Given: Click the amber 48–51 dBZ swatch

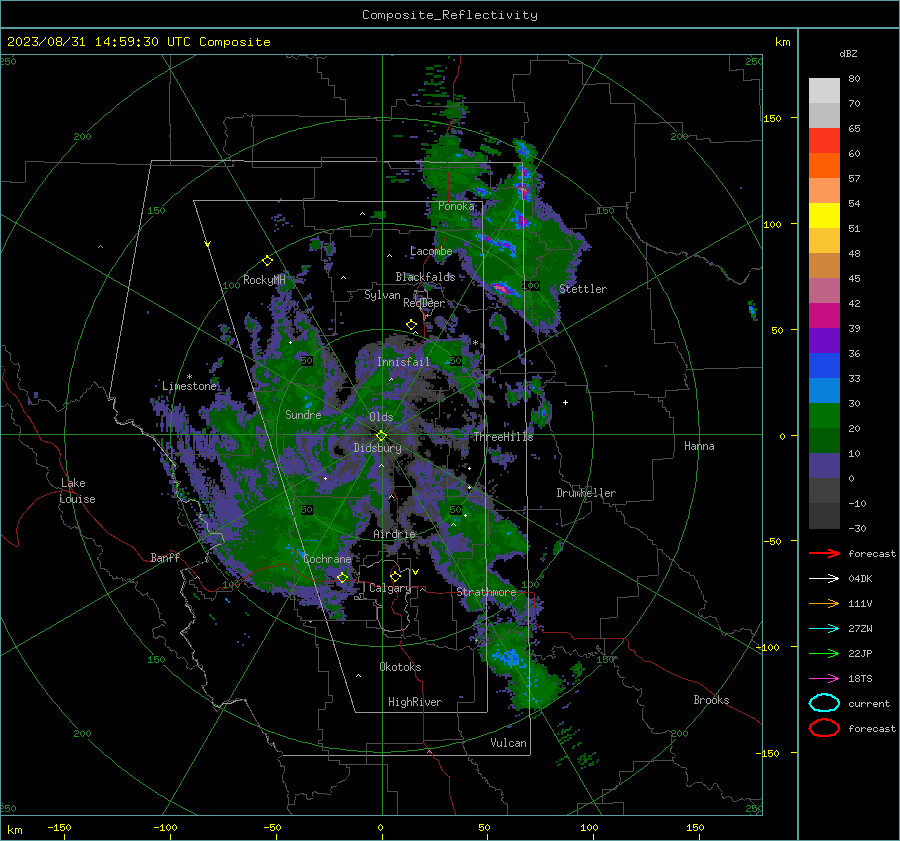Looking at the screenshot, I should (x=824, y=241).
